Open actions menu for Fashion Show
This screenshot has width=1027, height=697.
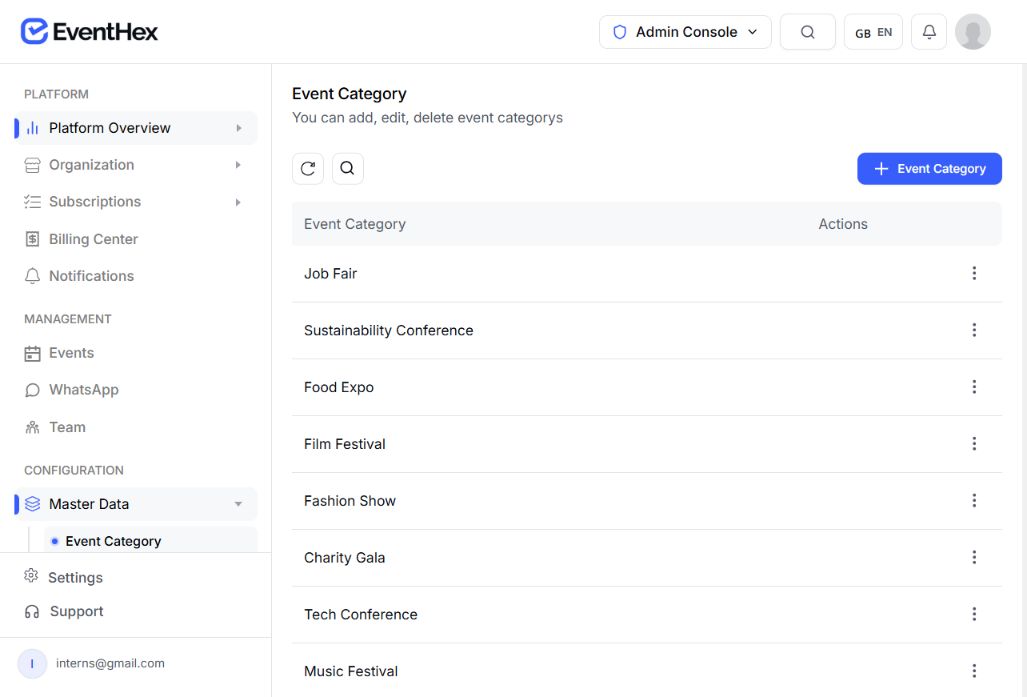pos(974,500)
